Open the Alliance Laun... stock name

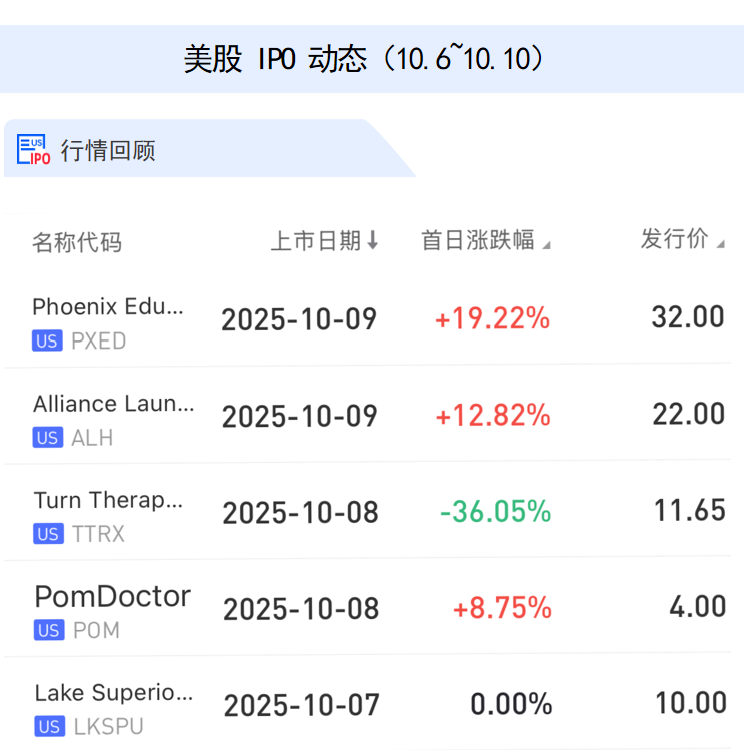(114, 404)
